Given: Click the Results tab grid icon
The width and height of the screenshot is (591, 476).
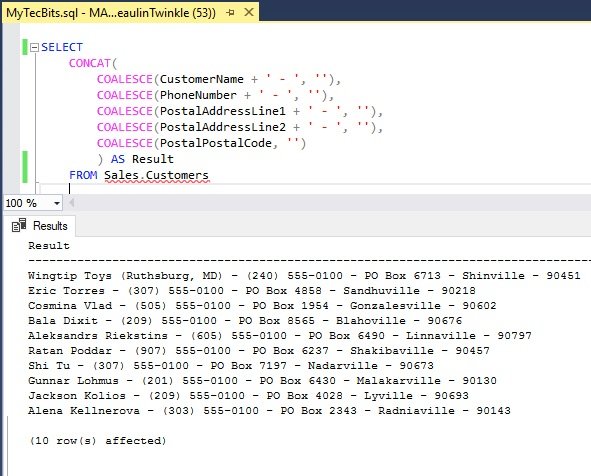Looking at the screenshot, I should tap(19, 225).
